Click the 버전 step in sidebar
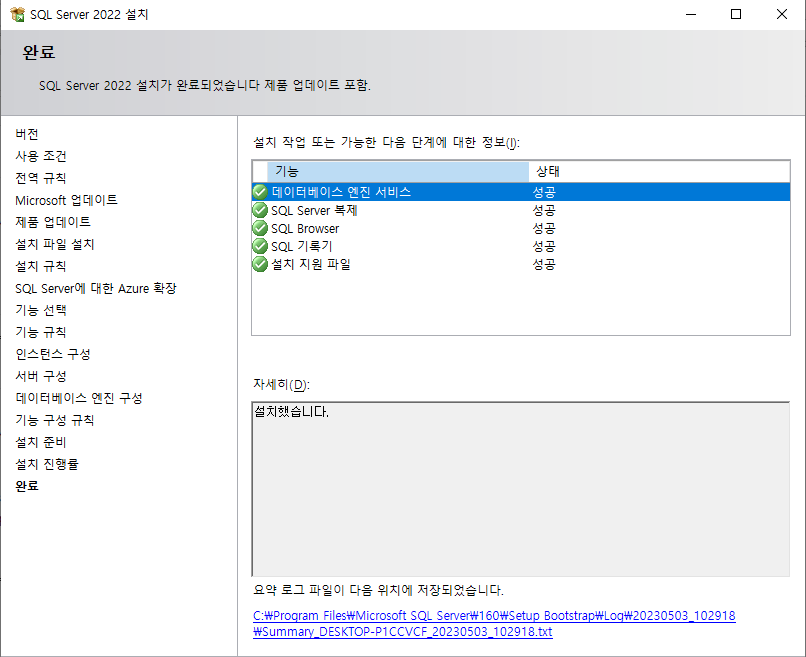 pos(27,134)
